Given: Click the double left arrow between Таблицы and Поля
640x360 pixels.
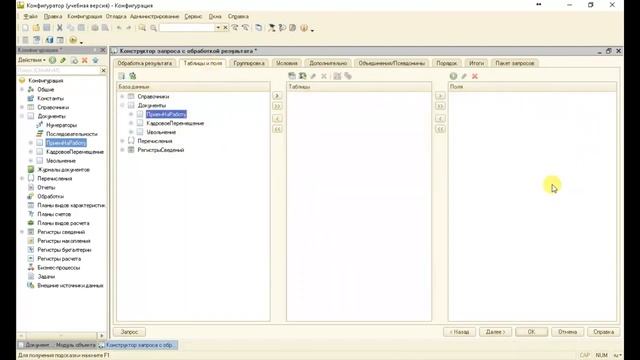Looking at the screenshot, I should pyautogui.click(x=440, y=129).
